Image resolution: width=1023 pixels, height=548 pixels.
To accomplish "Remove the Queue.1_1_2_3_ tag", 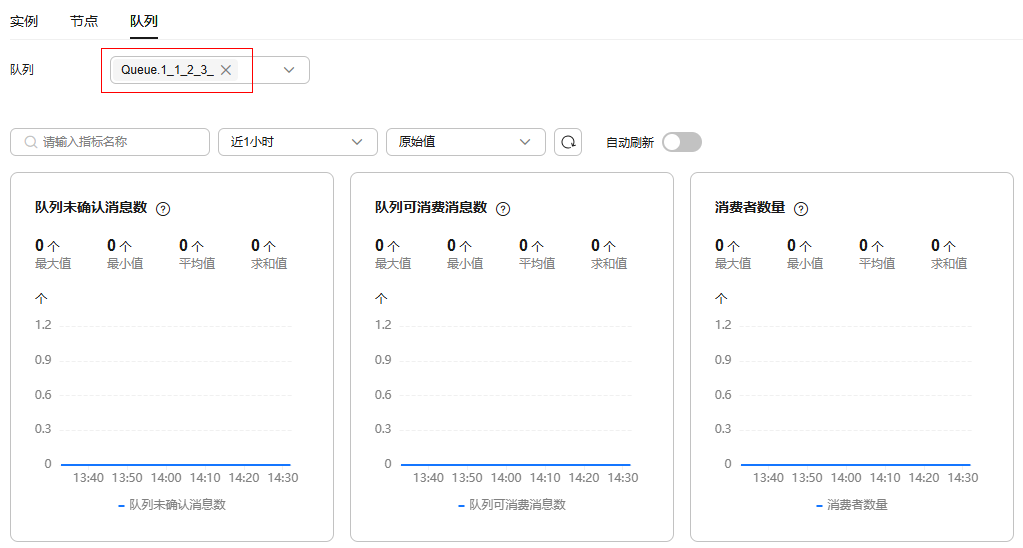I will [x=226, y=70].
